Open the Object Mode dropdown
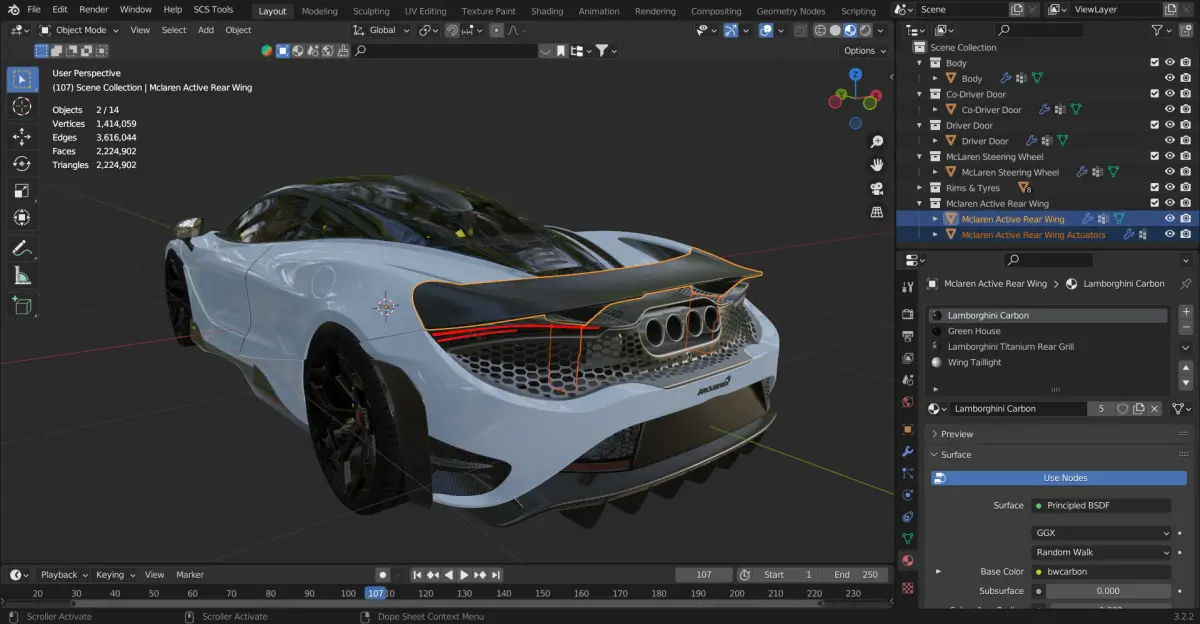 click(79, 30)
